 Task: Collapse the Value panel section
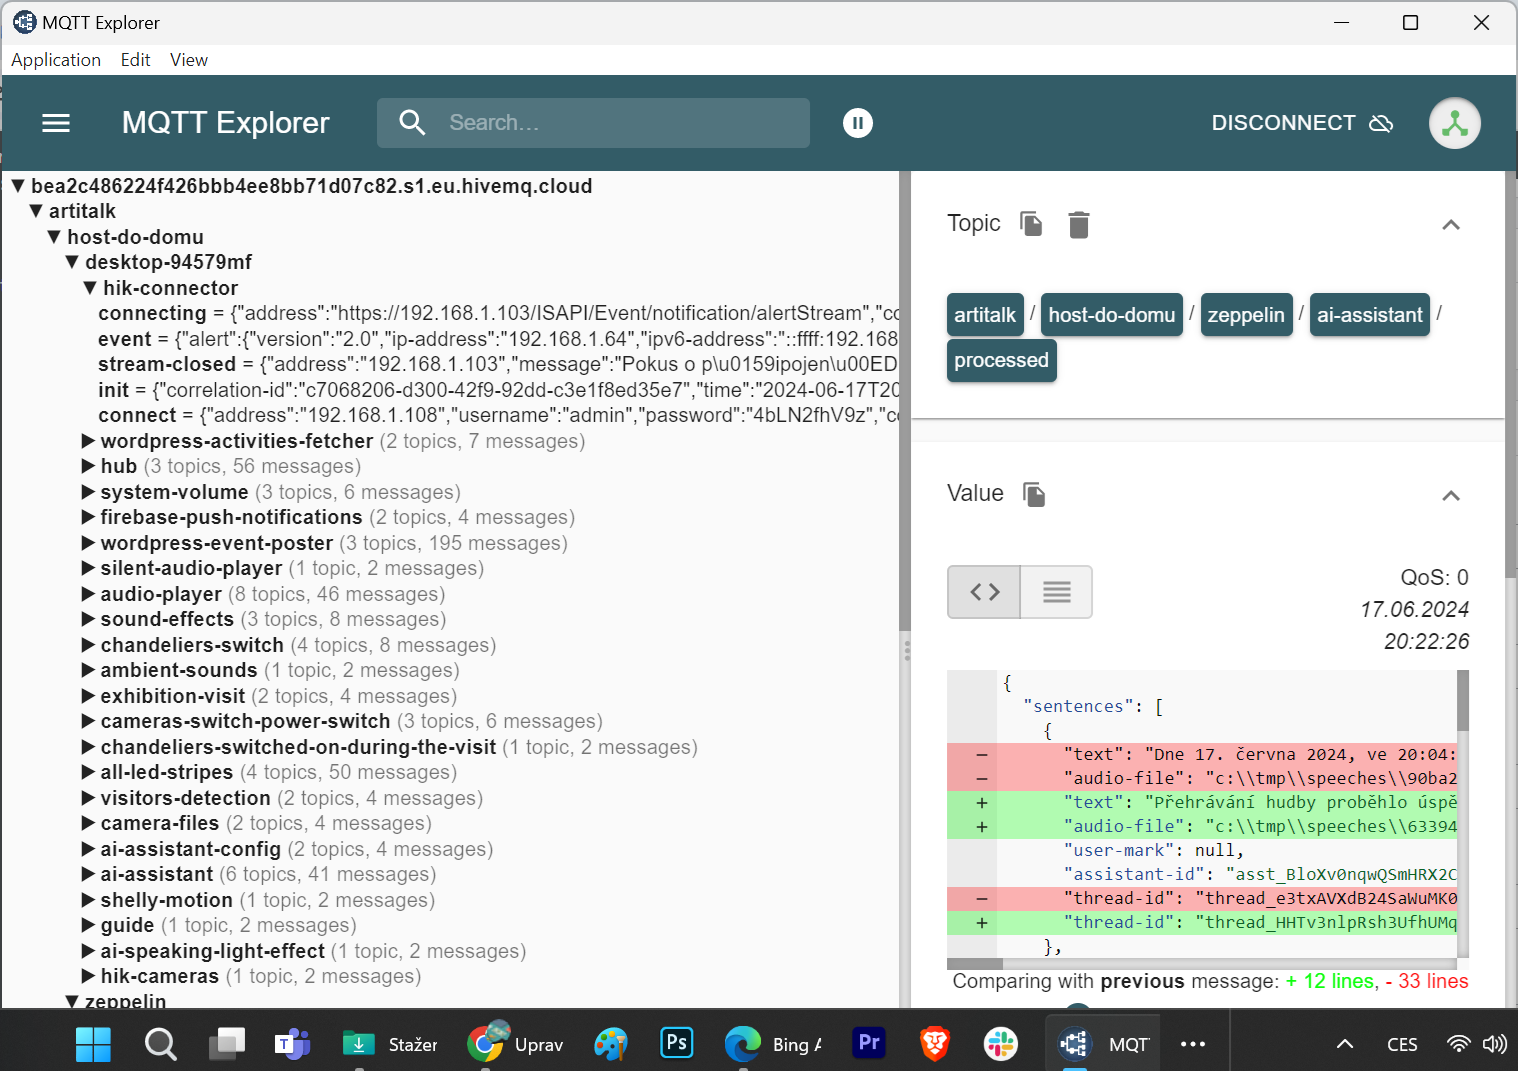1451,496
